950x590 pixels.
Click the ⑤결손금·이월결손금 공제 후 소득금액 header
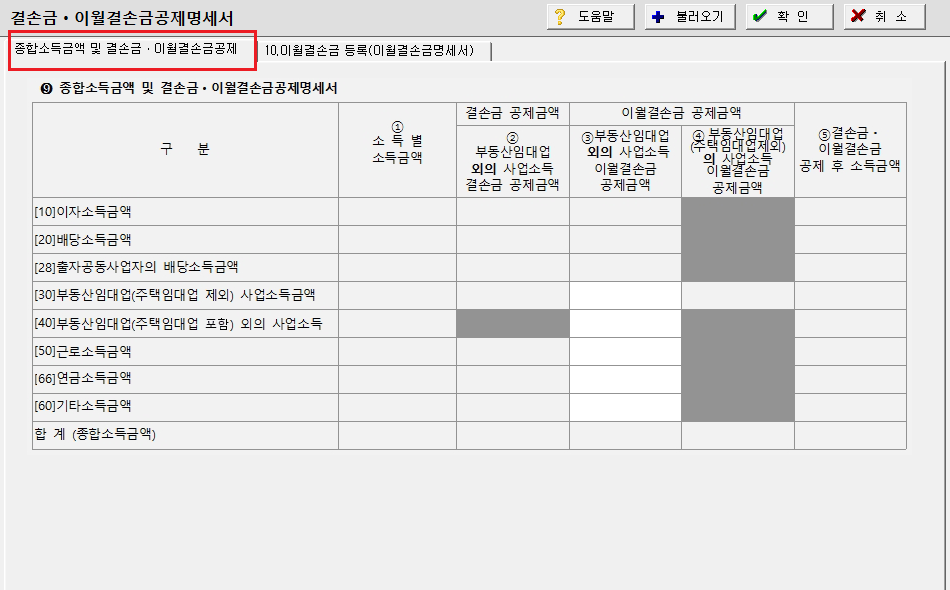851,150
